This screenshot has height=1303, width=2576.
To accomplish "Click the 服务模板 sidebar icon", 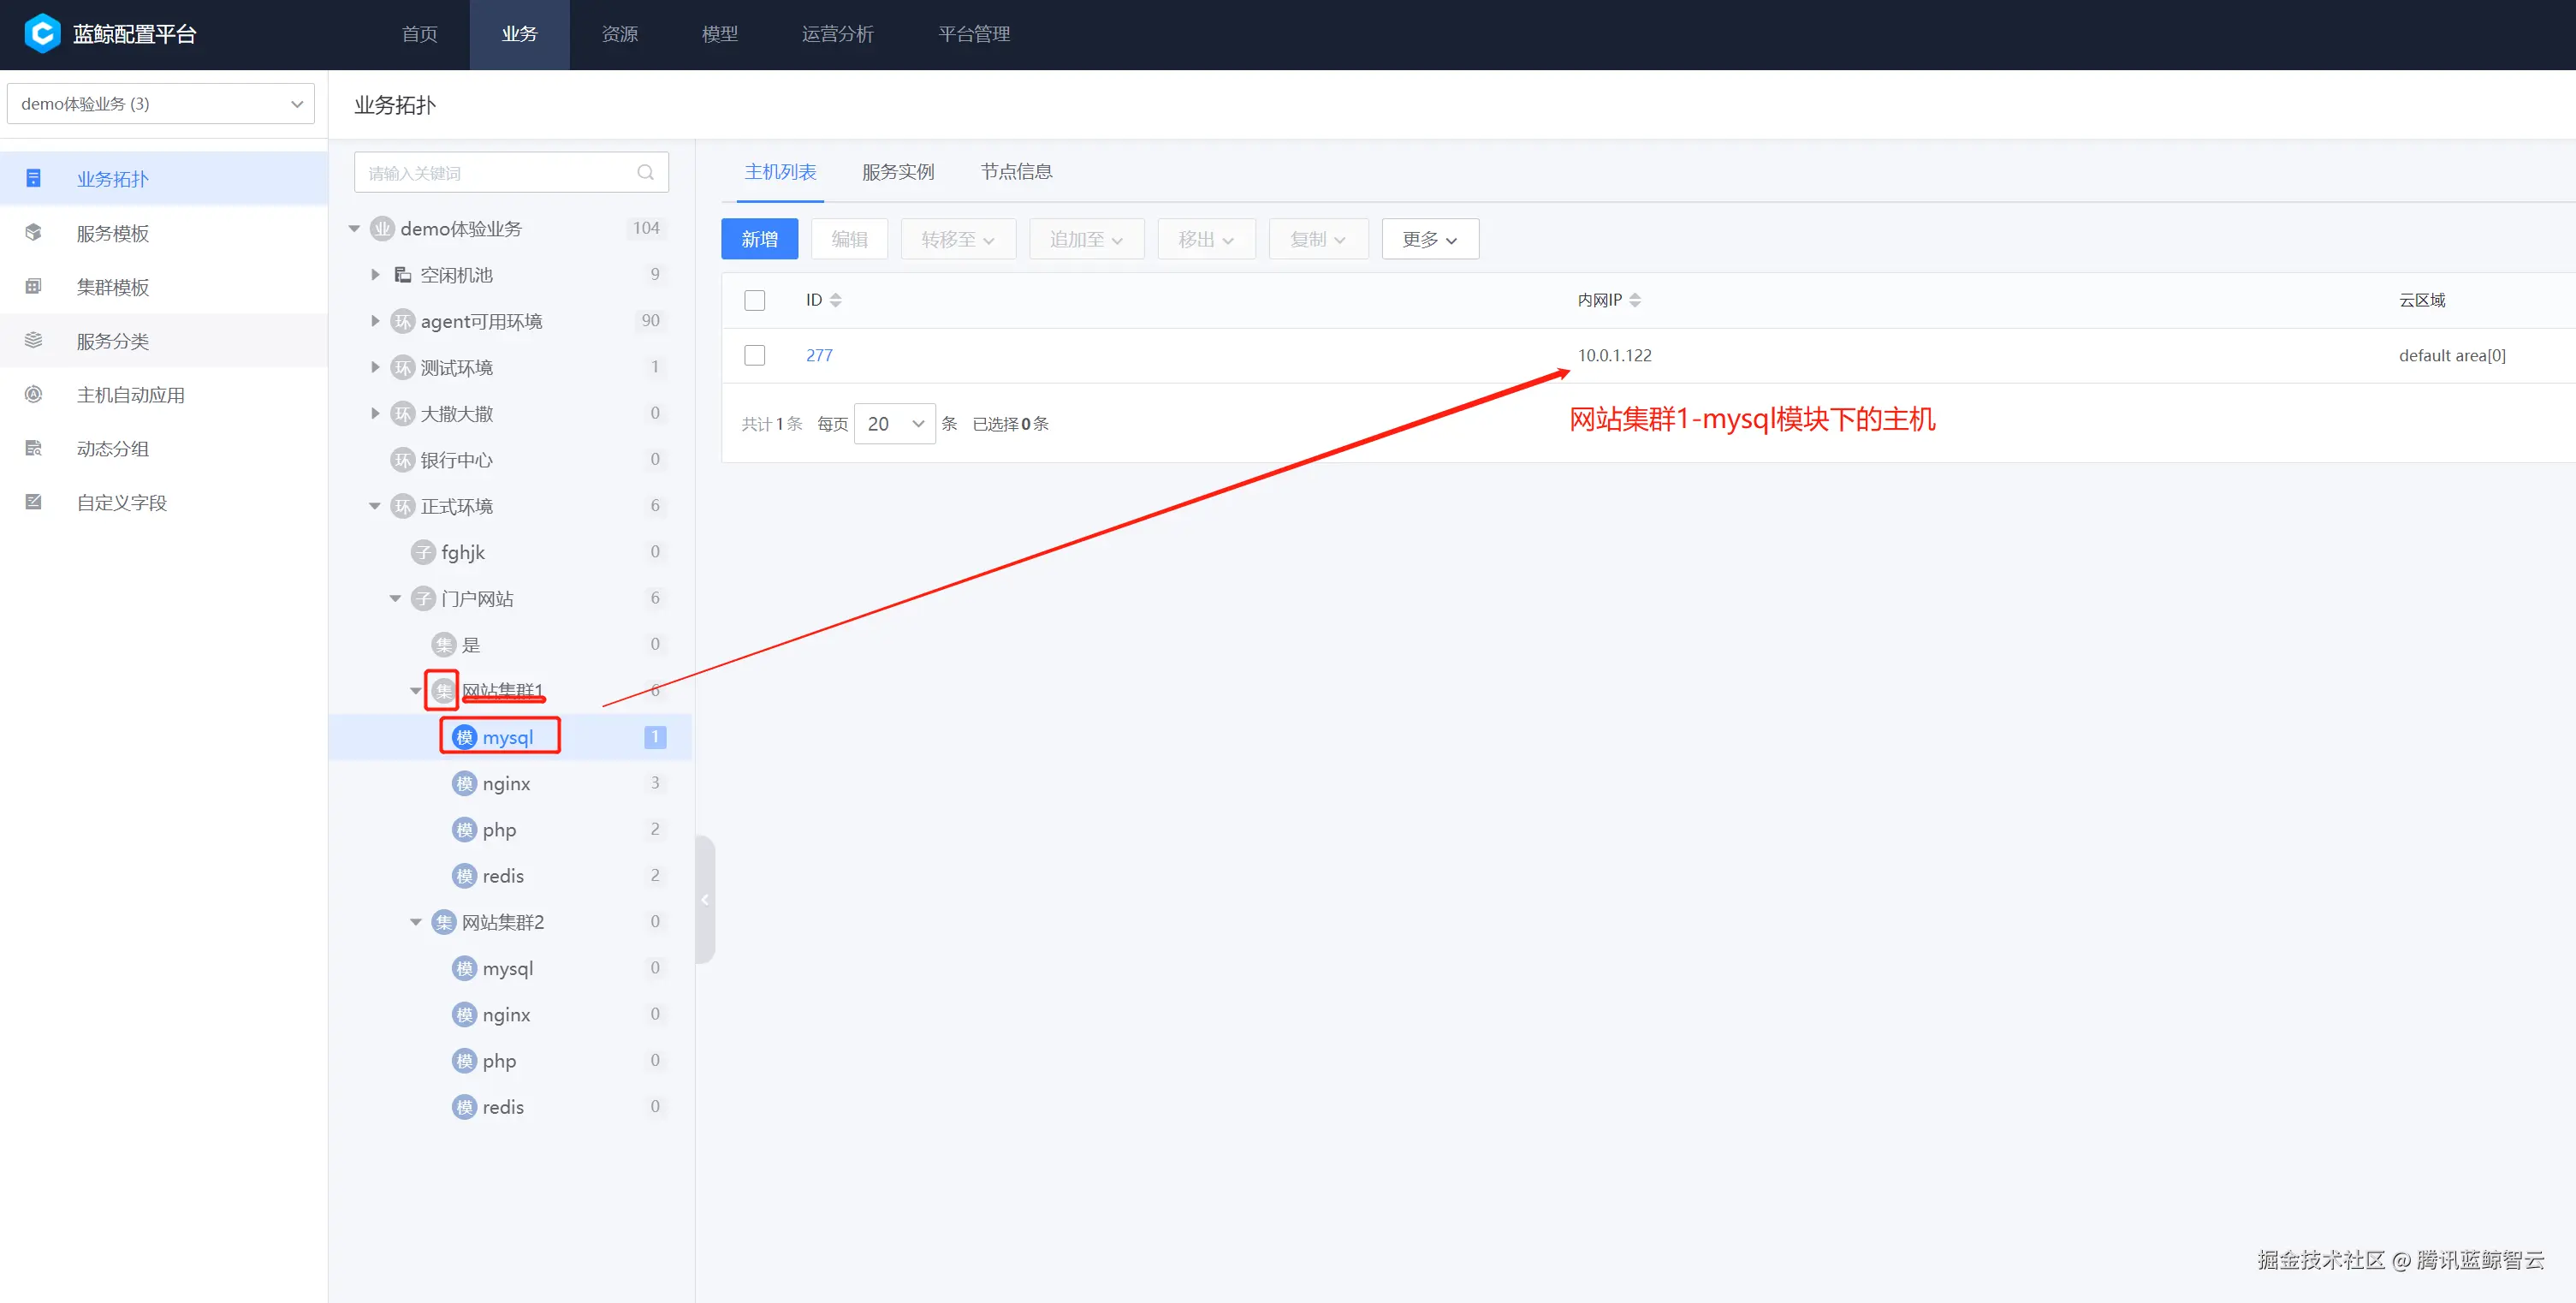I will pos(33,233).
